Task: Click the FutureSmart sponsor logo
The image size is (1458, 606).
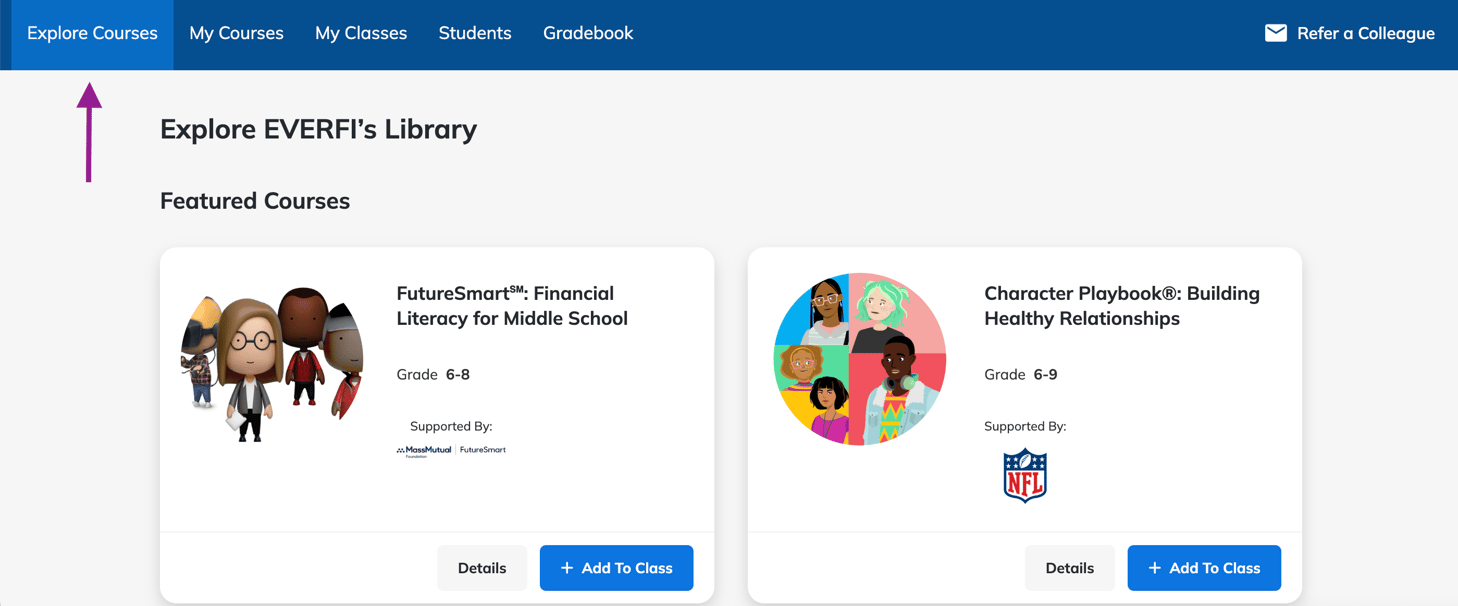Action: (483, 450)
